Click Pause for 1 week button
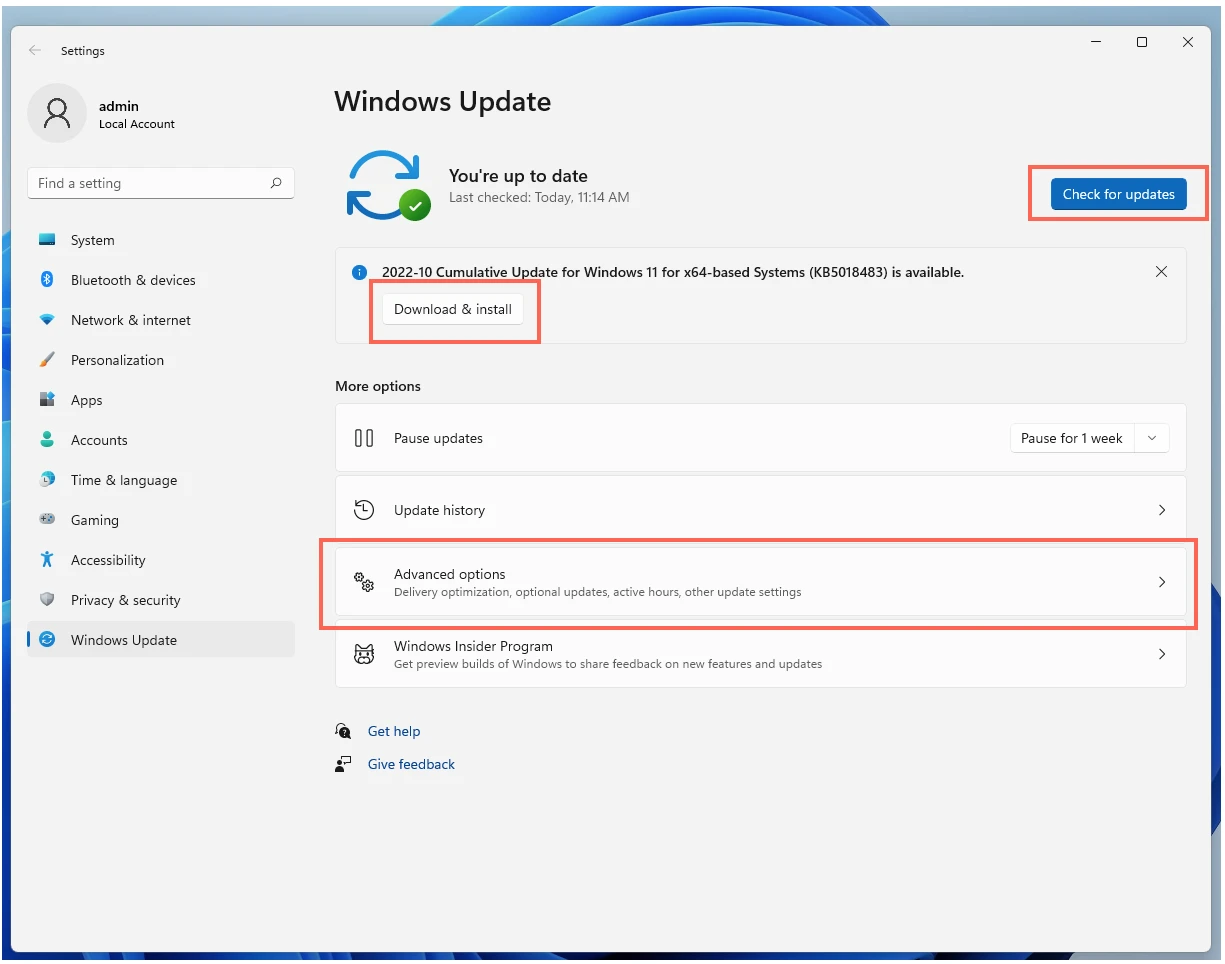Viewport: 1225px width, 964px height. (x=1072, y=438)
